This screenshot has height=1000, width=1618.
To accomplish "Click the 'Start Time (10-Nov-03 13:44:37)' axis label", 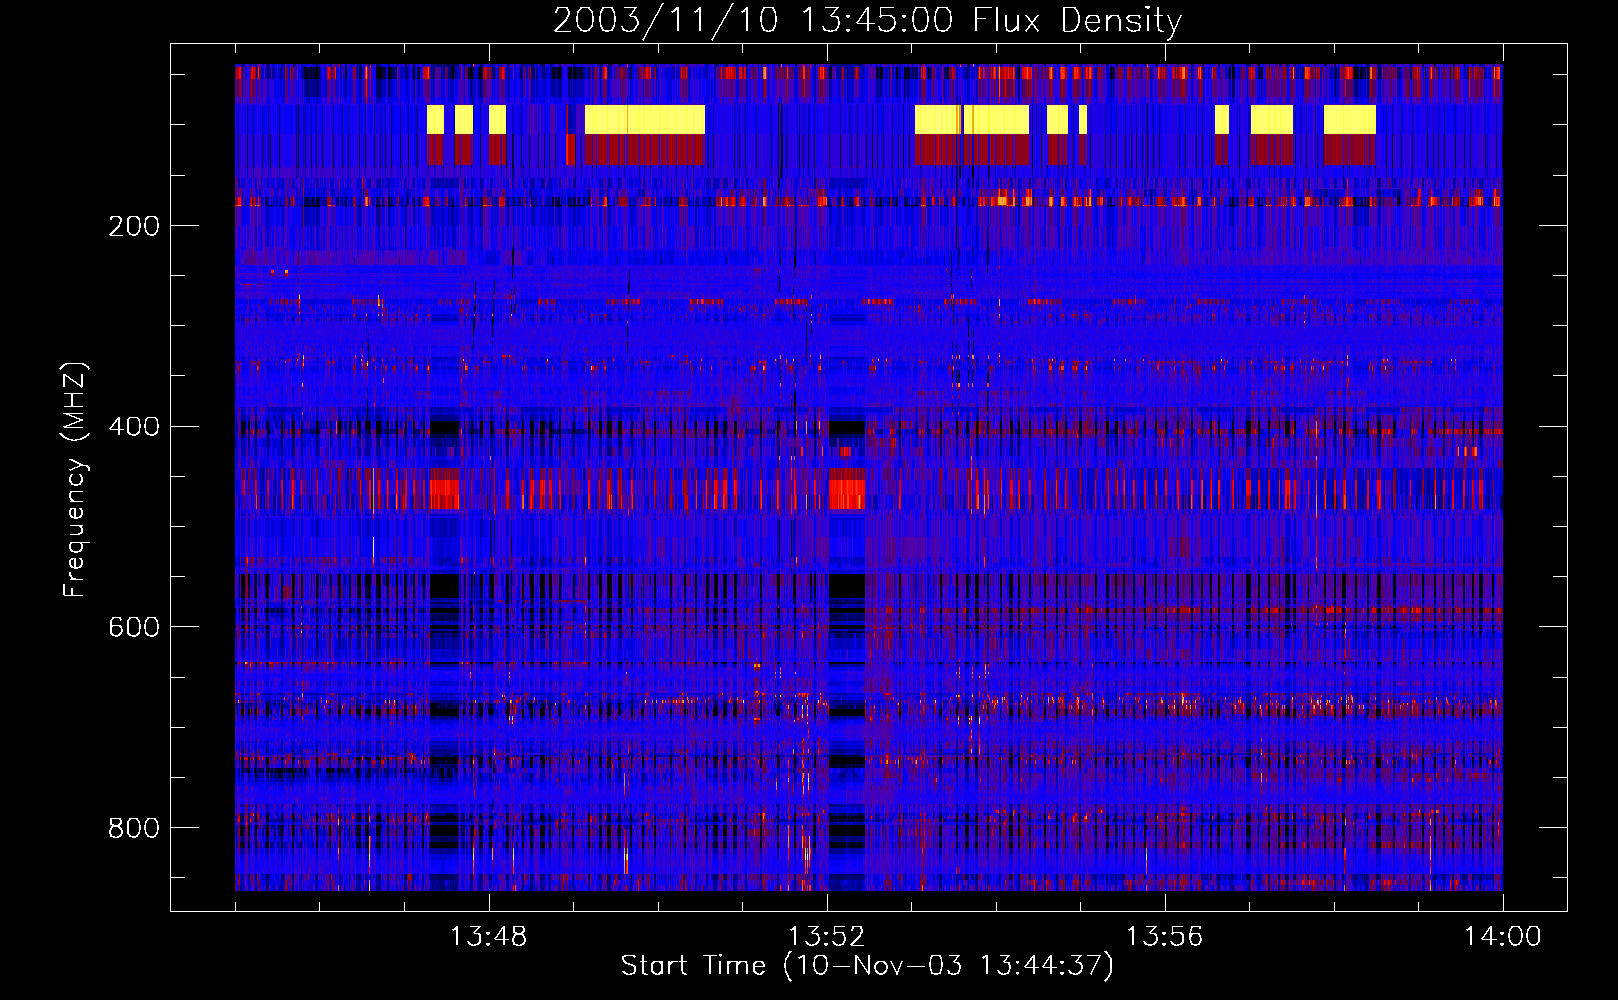I will pos(867,966).
